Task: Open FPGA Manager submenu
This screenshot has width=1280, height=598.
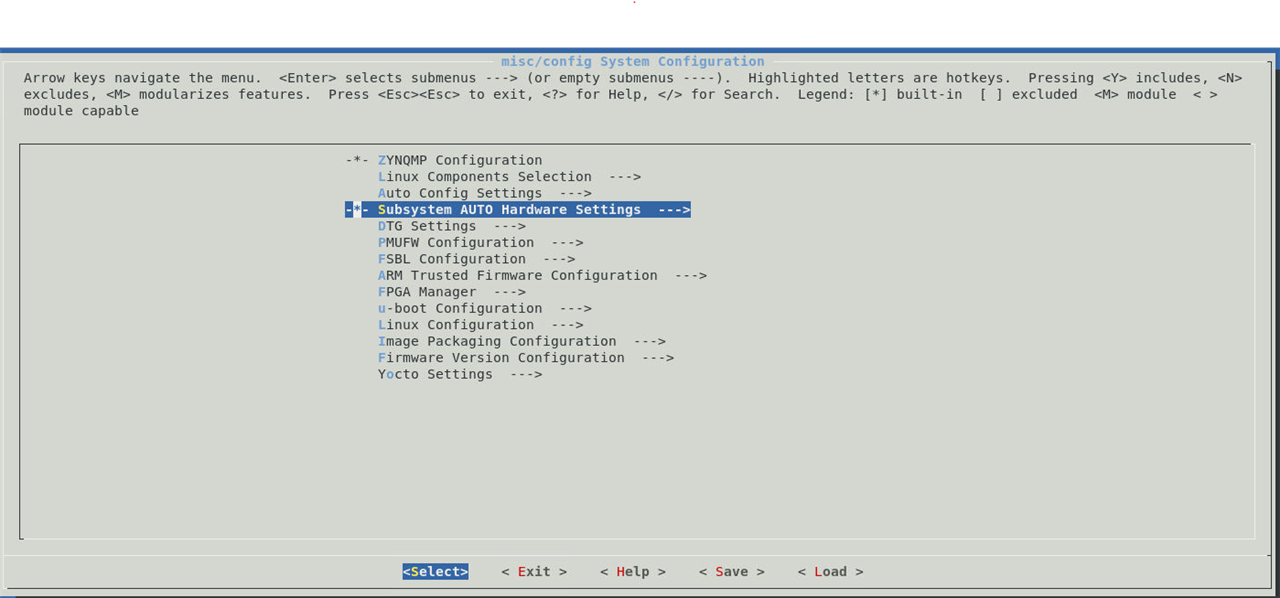Action: pyautogui.click(x=452, y=292)
